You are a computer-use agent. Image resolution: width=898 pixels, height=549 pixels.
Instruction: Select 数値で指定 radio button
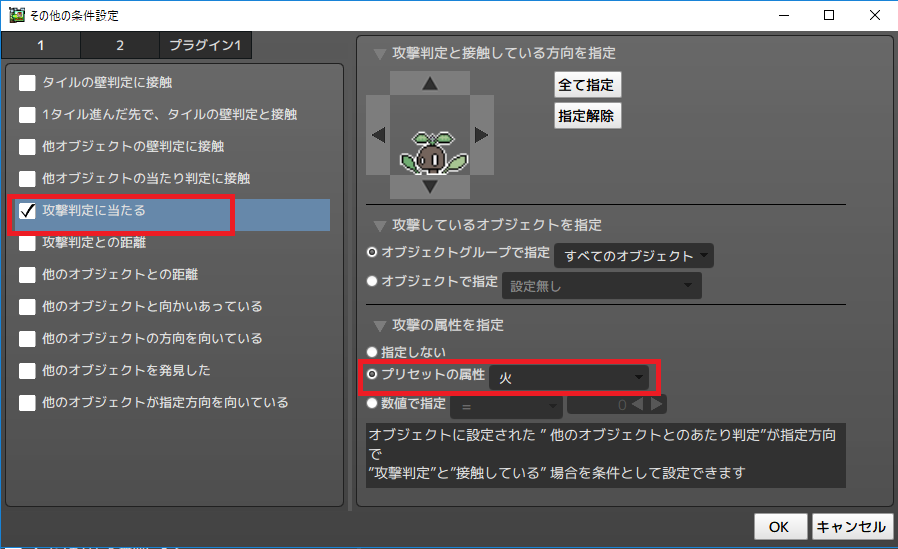click(x=372, y=404)
